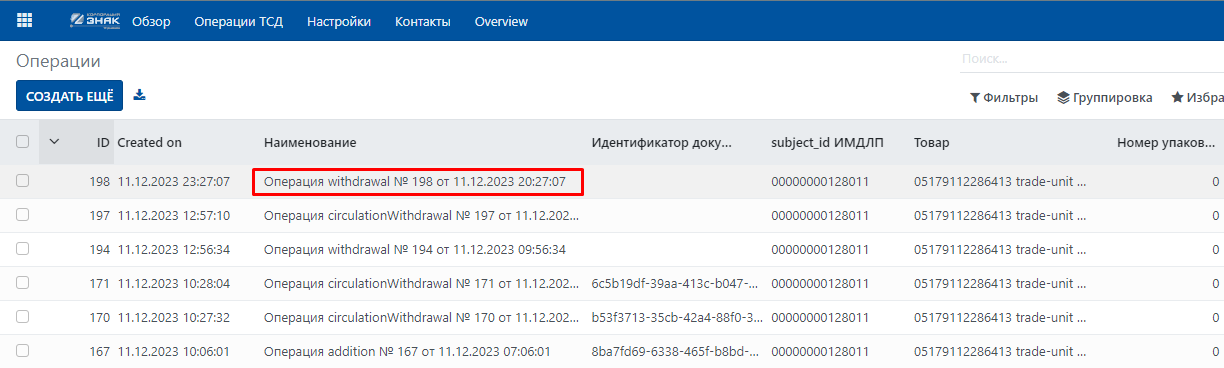Click the Товар cell in row 197
Screen dimensions: 1224x368
(x=1000, y=216)
